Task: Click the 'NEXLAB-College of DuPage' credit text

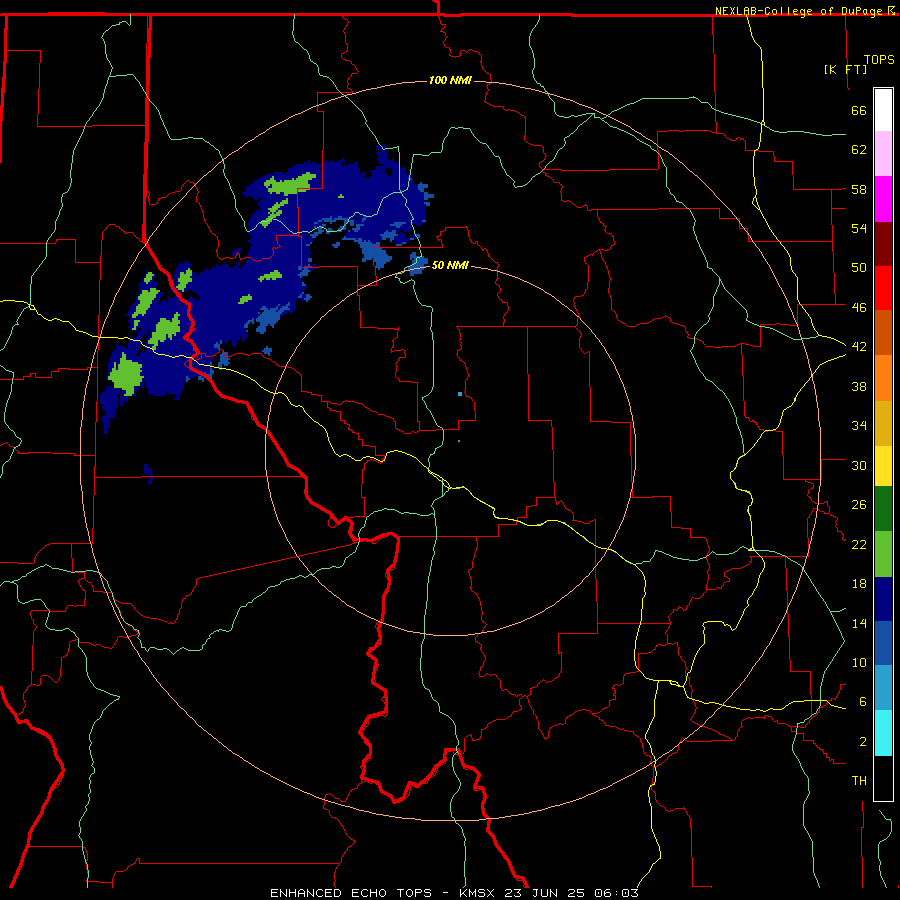Action: 800,11
